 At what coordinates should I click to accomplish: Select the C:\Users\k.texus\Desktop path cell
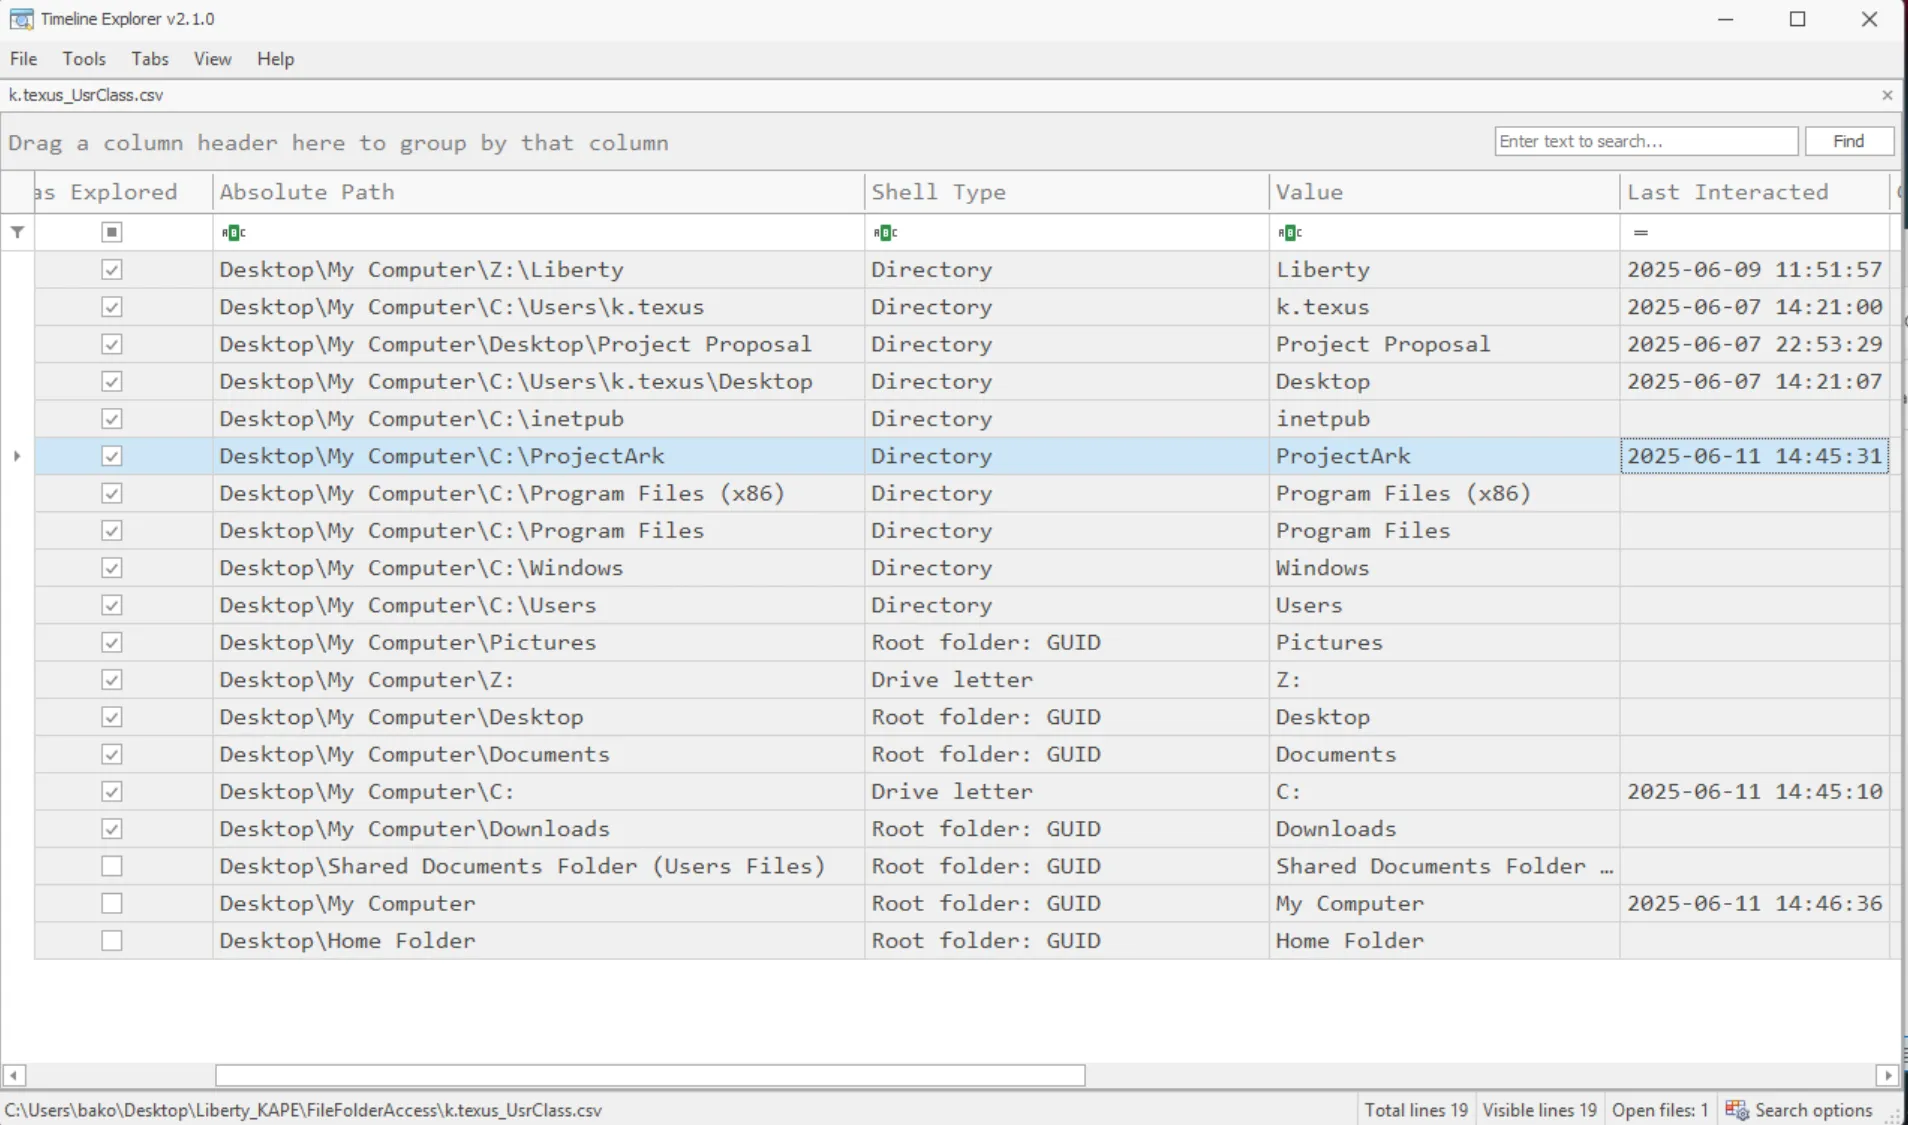[x=538, y=381]
